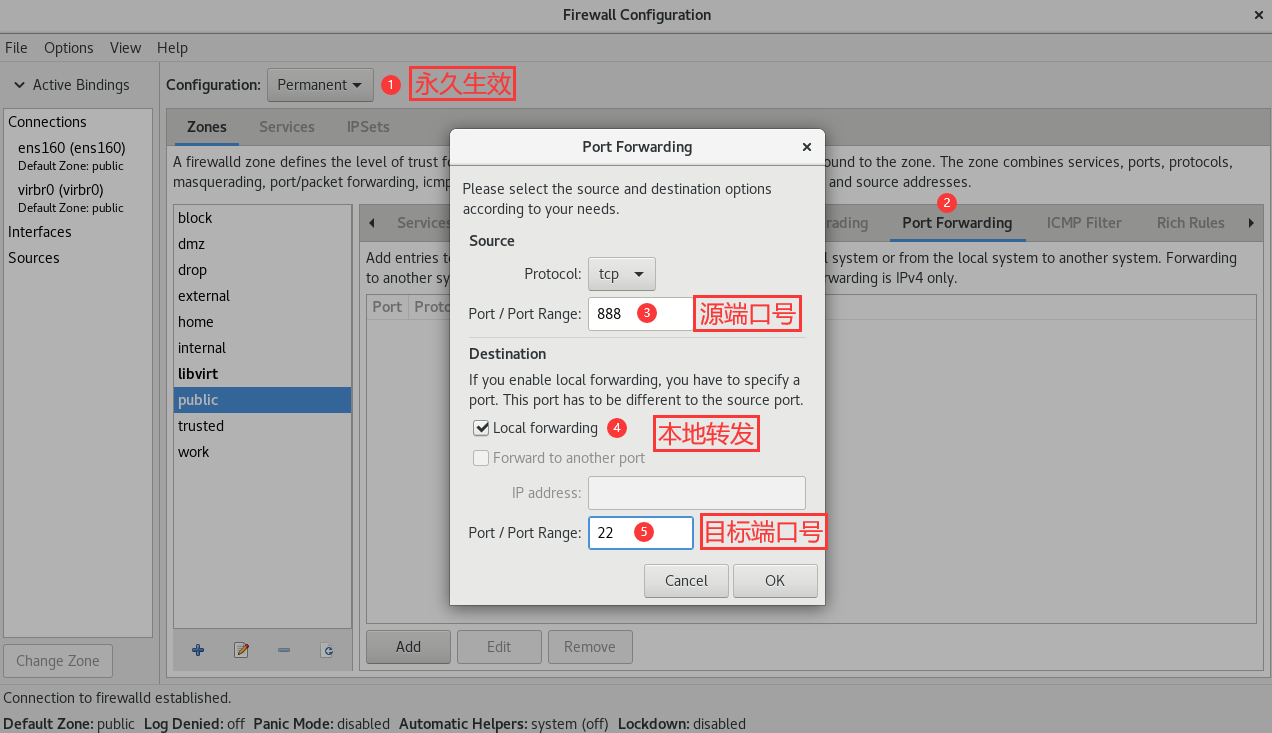Open the View menu

click(126, 47)
